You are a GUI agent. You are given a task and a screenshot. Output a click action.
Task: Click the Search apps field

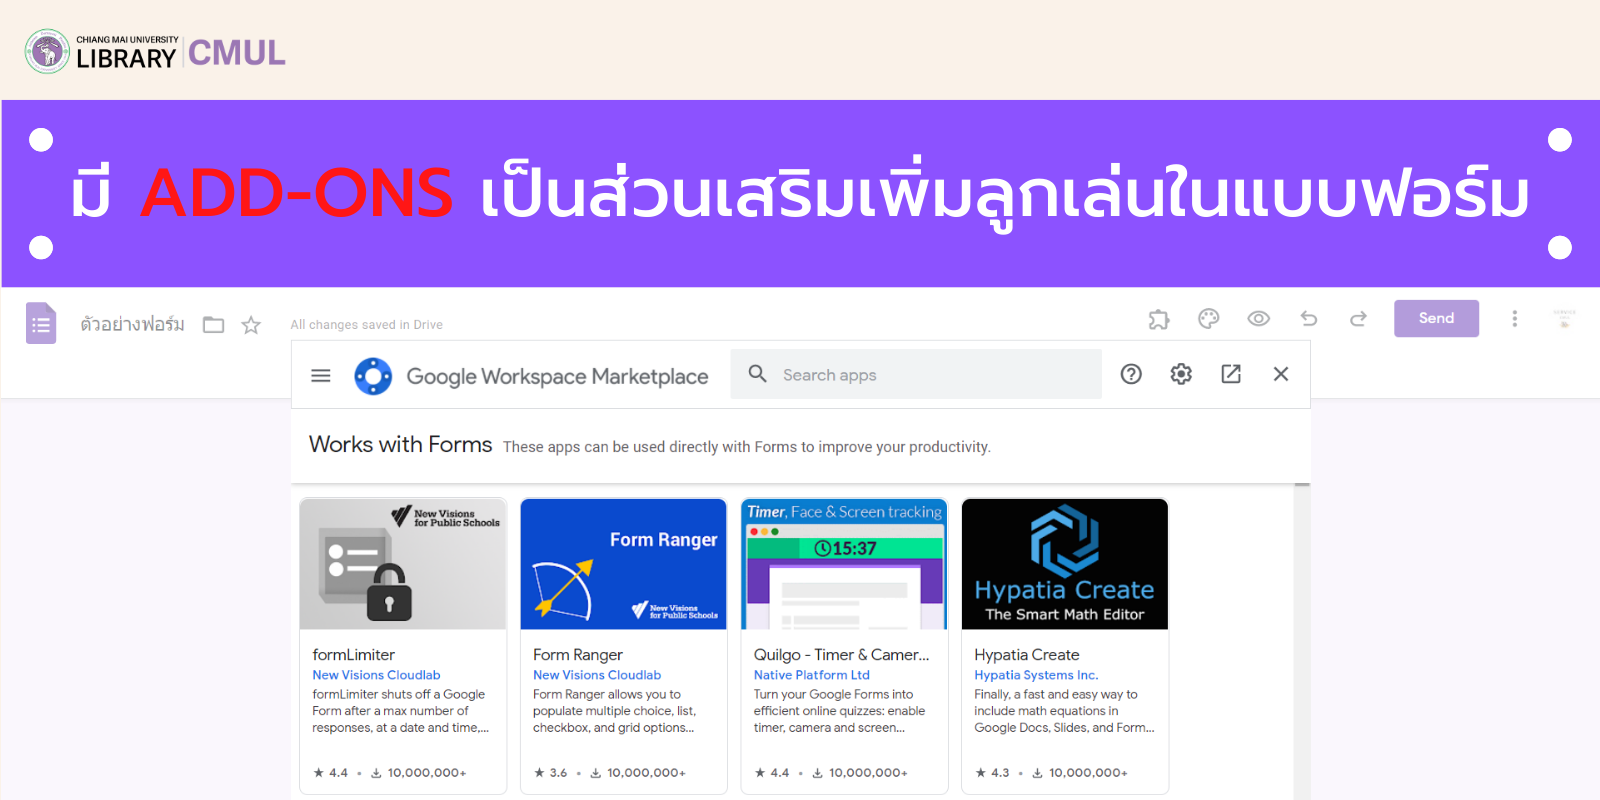click(916, 374)
